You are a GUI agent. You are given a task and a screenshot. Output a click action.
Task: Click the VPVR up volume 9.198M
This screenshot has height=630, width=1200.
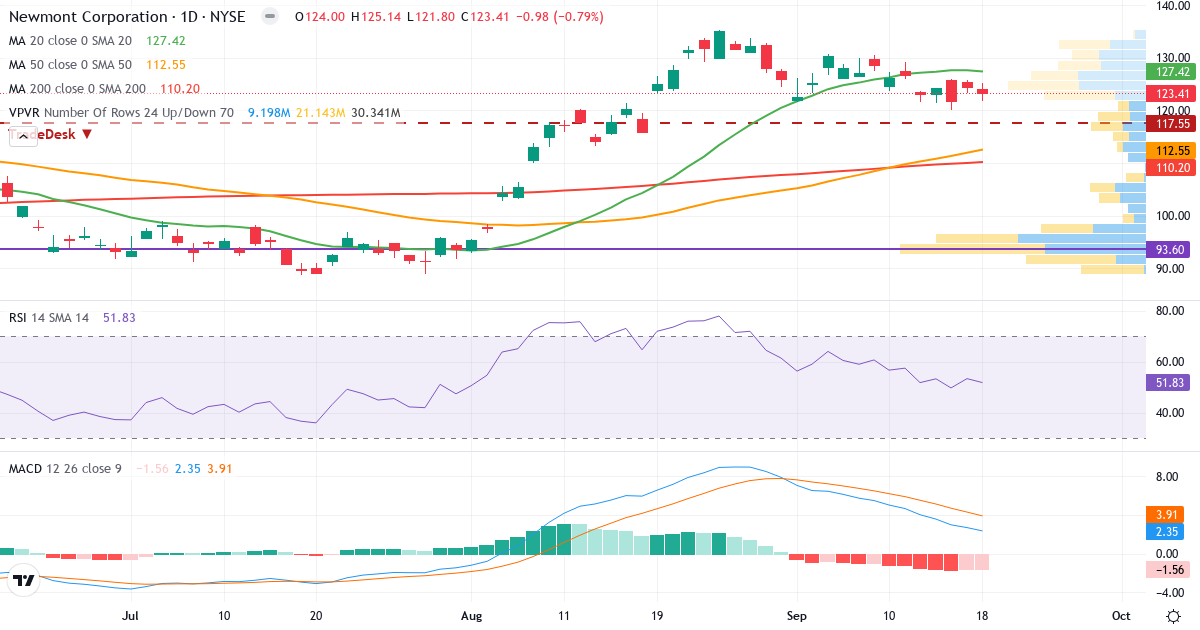coord(269,113)
